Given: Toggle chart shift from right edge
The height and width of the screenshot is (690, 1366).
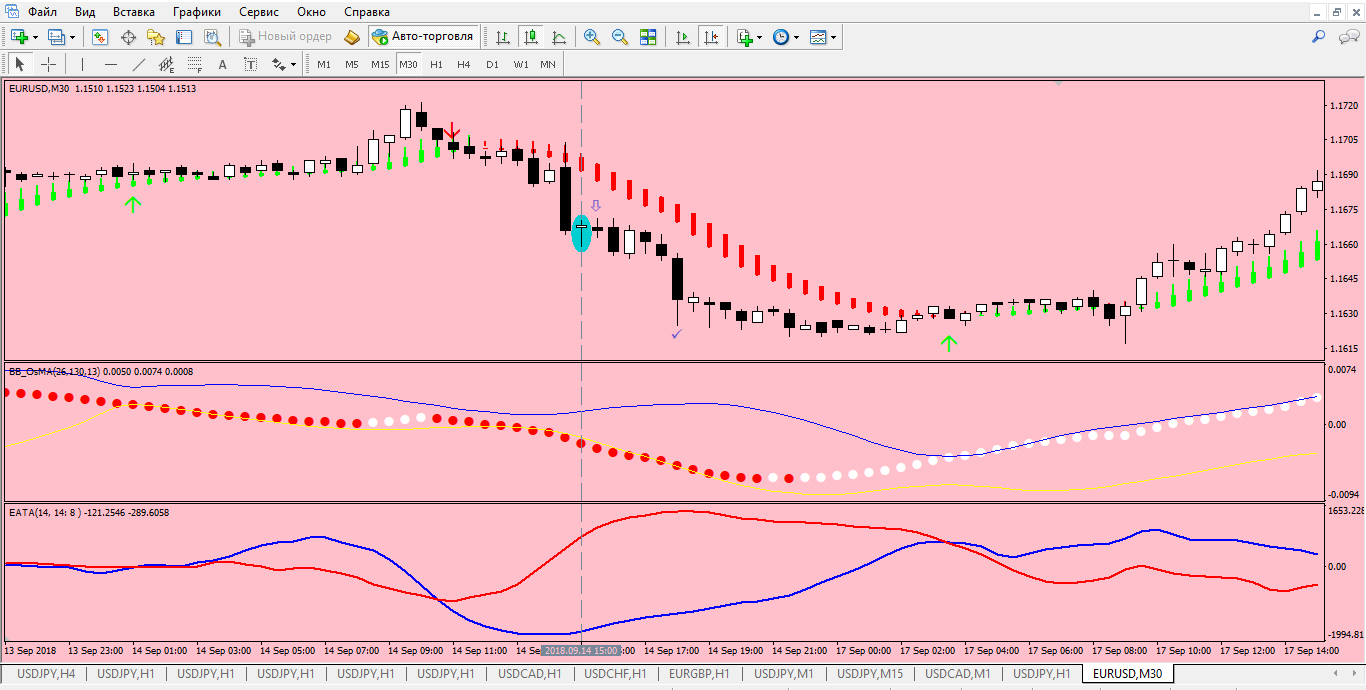Looking at the screenshot, I should 711,37.
